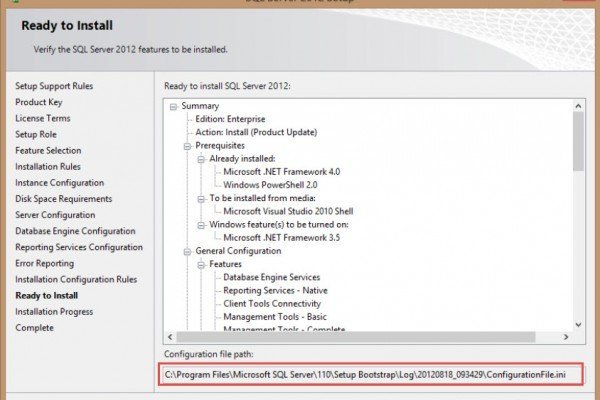Click the vertical scrollbar thumb
The height and width of the screenshot is (400, 600).
(x=578, y=141)
